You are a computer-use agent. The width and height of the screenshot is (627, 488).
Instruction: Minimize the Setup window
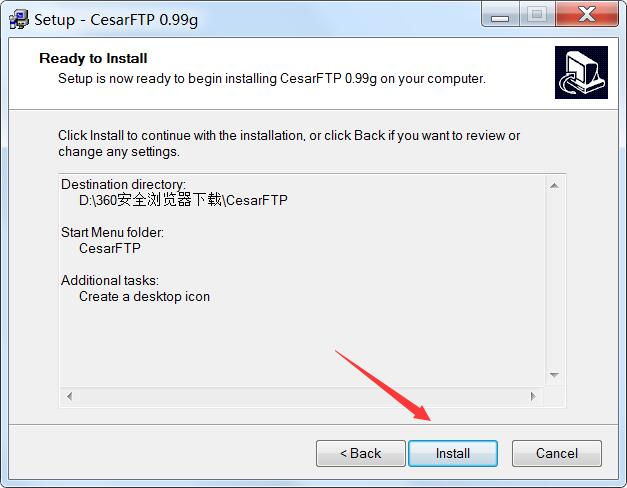pos(500,15)
